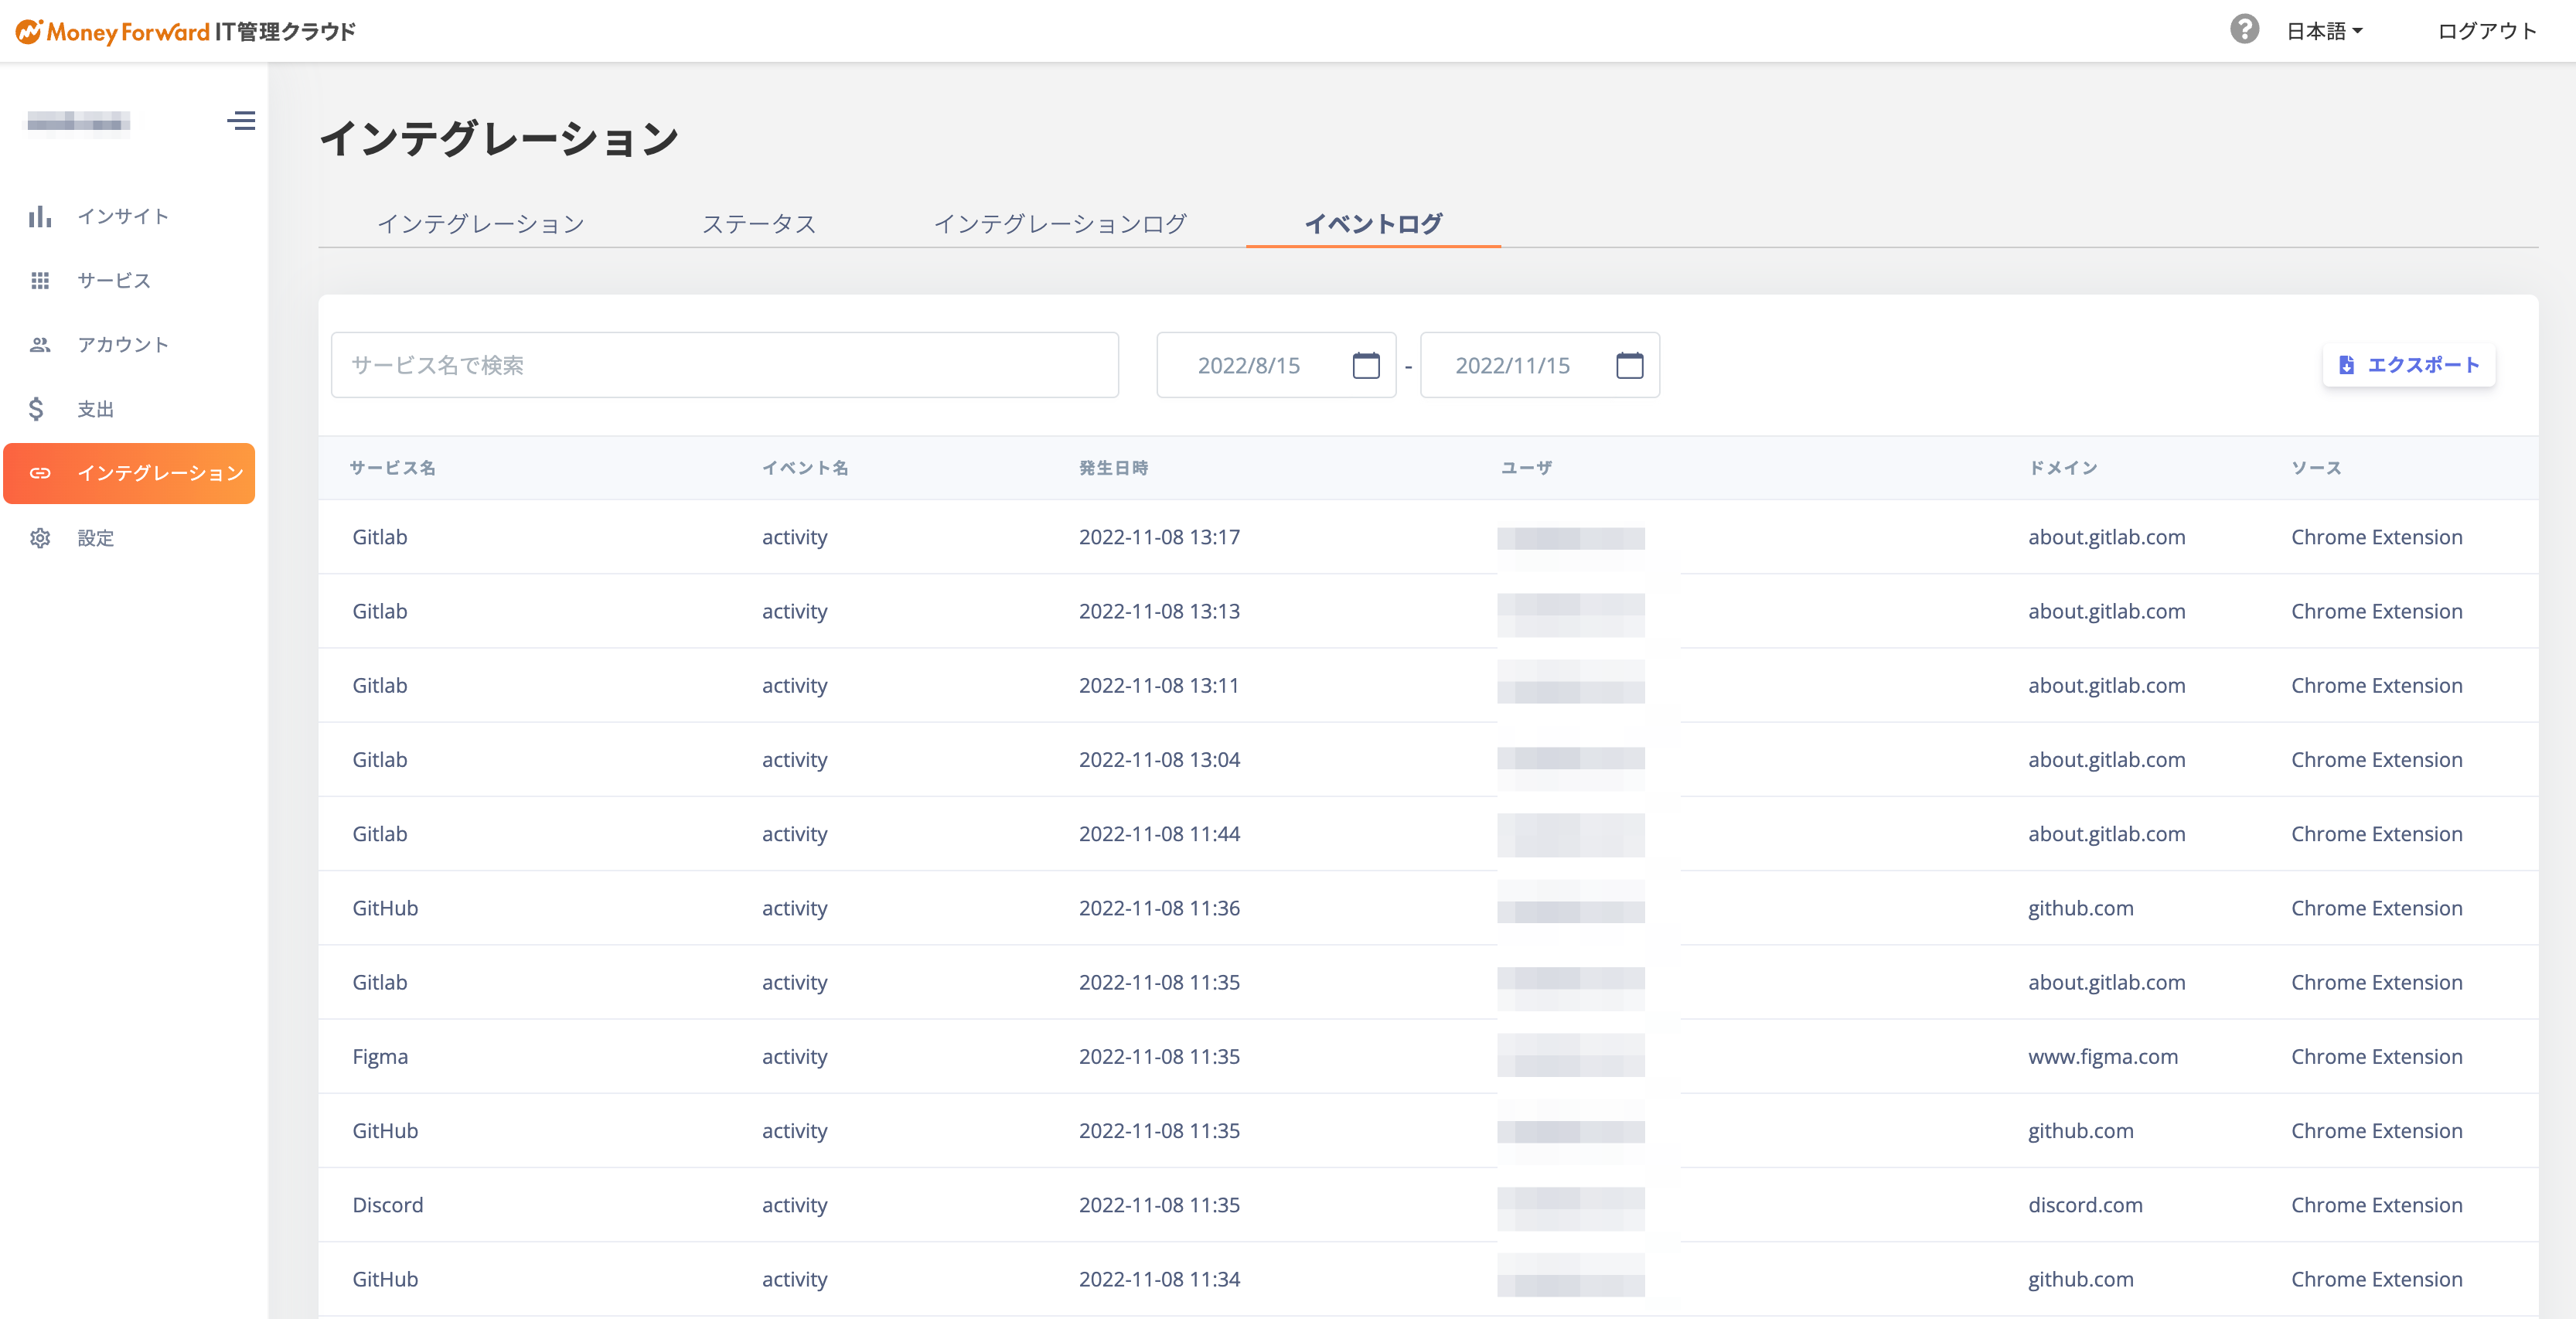The image size is (2576, 1319).
Task: Switch to the インテグレーションログ tab
Action: pyautogui.click(x=1060, y=224)
